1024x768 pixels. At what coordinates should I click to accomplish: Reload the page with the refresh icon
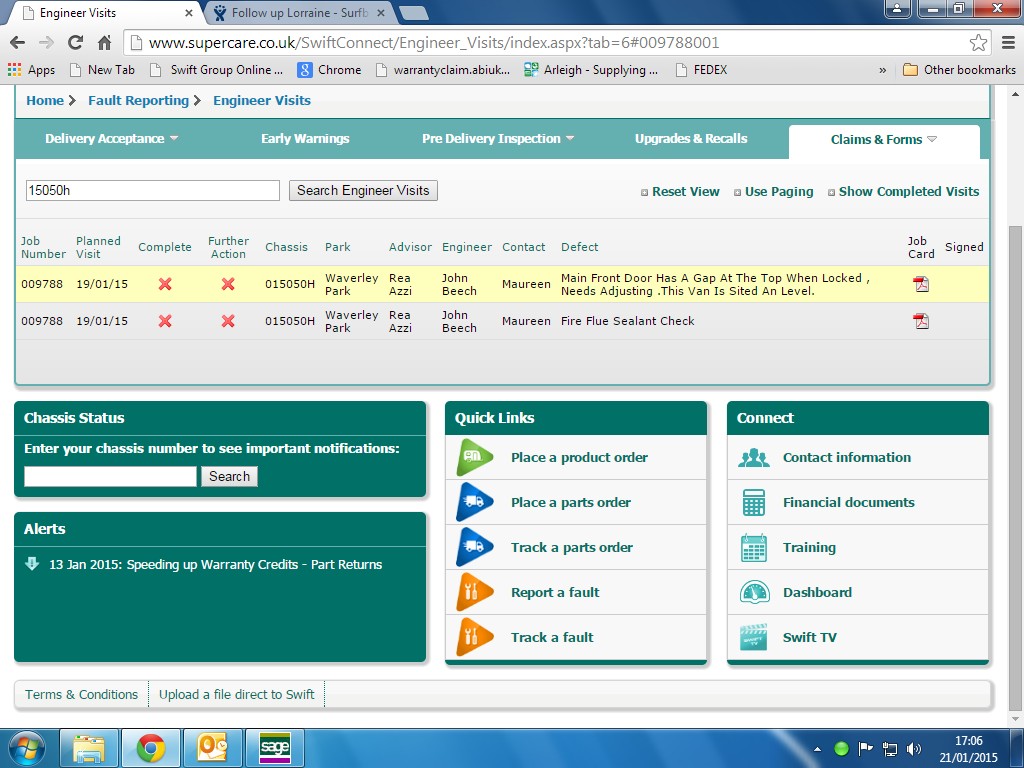75,43
